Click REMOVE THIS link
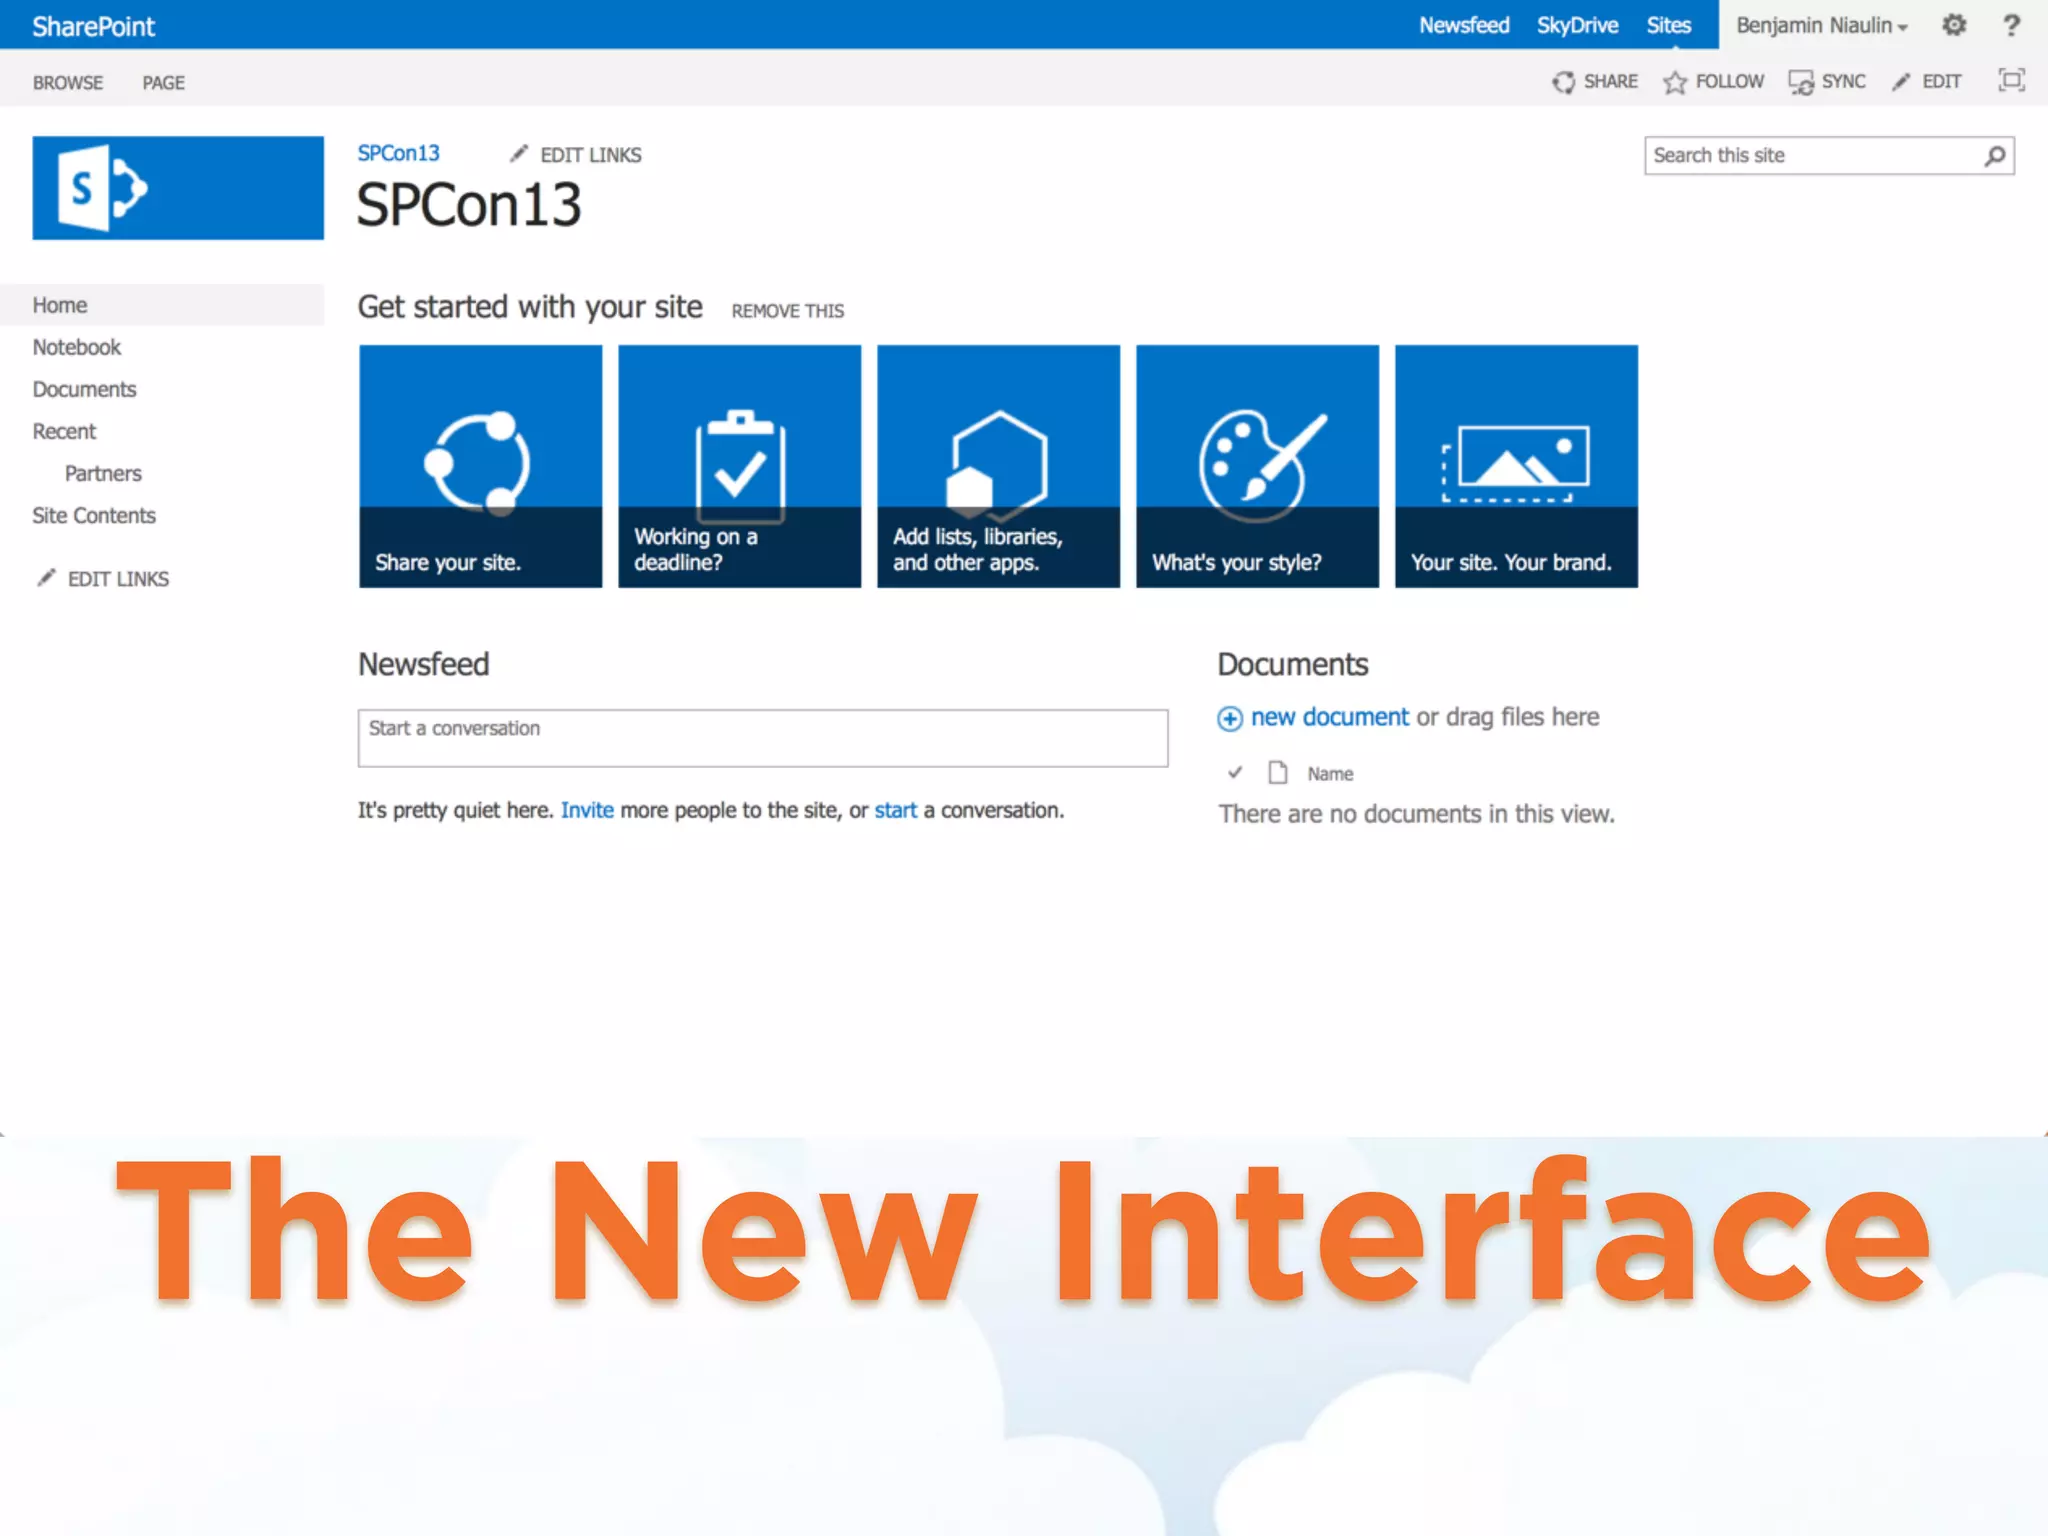2048x1536 pixels. (x=787, y=311)
